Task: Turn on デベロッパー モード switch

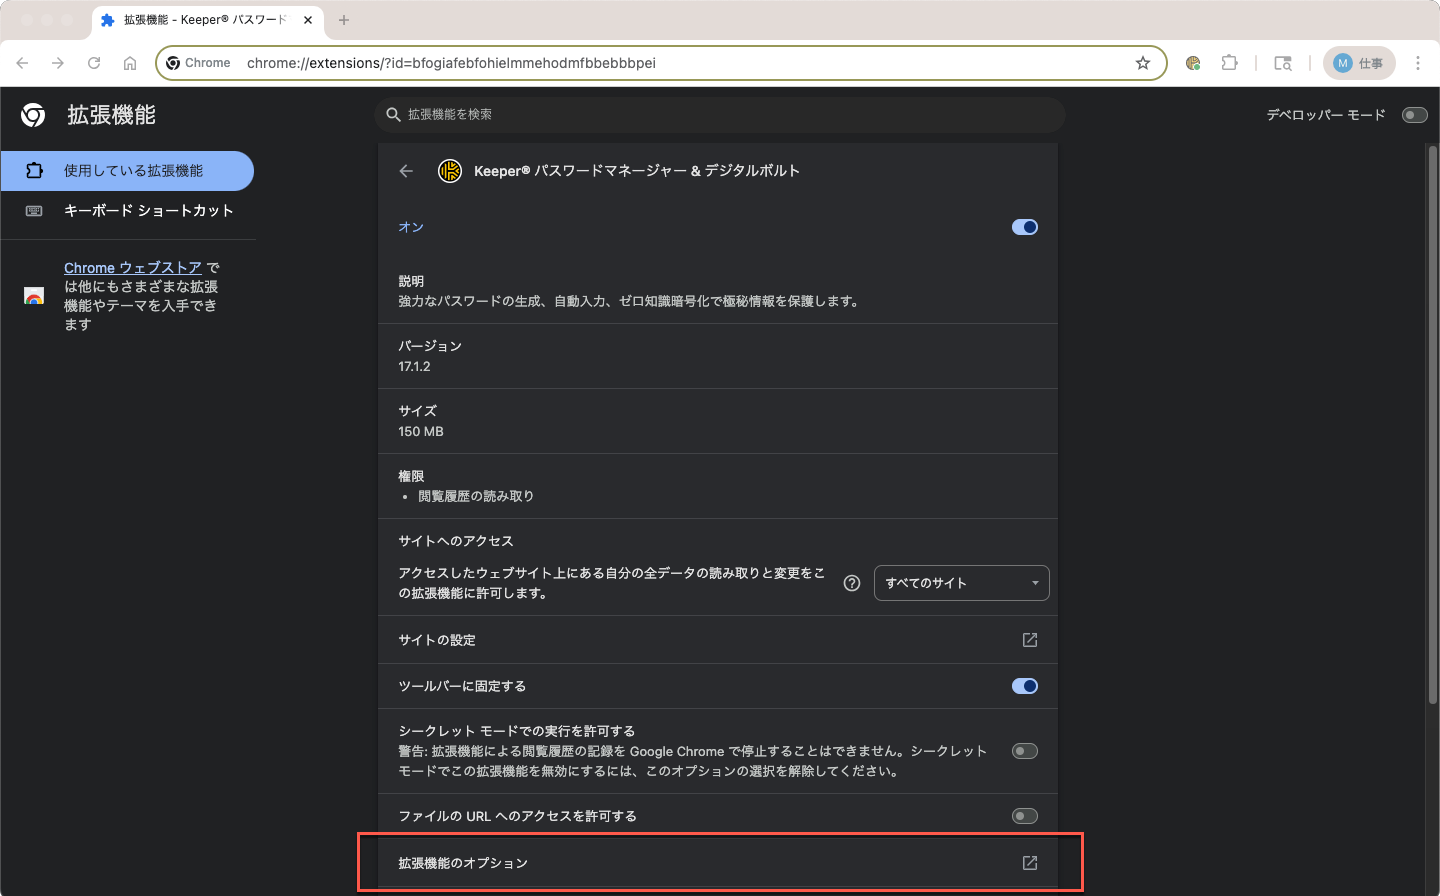Action: (x=1414, y=115)
